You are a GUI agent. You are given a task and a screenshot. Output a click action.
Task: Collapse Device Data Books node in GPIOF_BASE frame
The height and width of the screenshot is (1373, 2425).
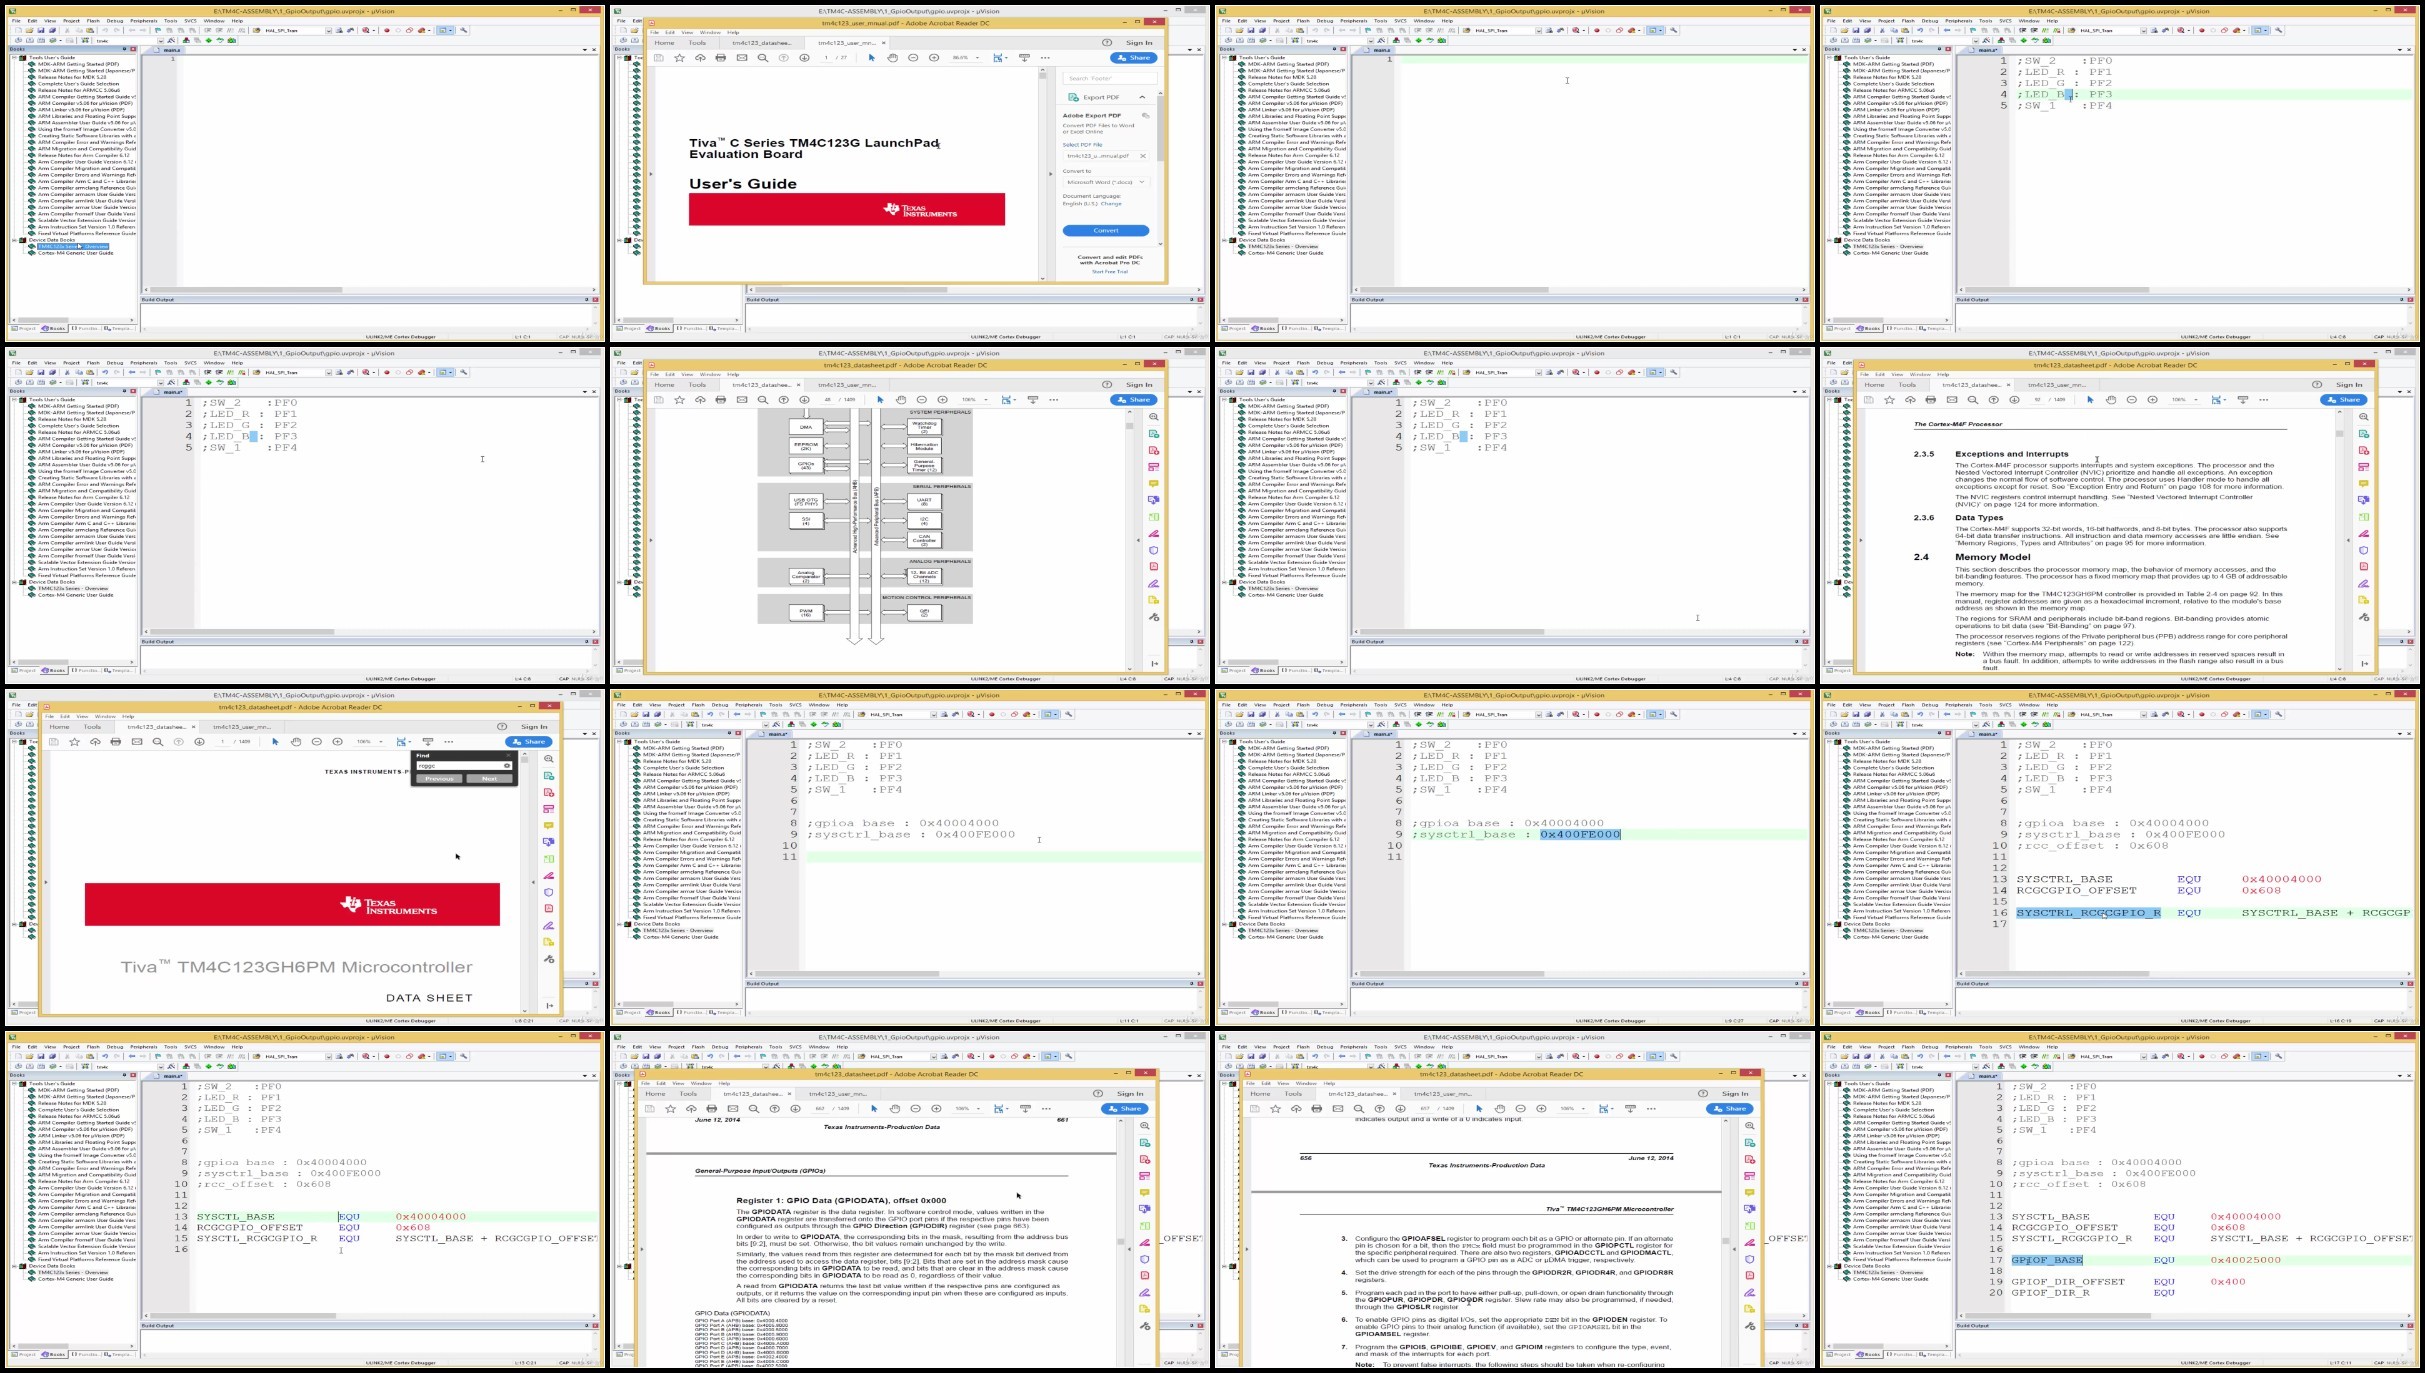(1829, 1266)
